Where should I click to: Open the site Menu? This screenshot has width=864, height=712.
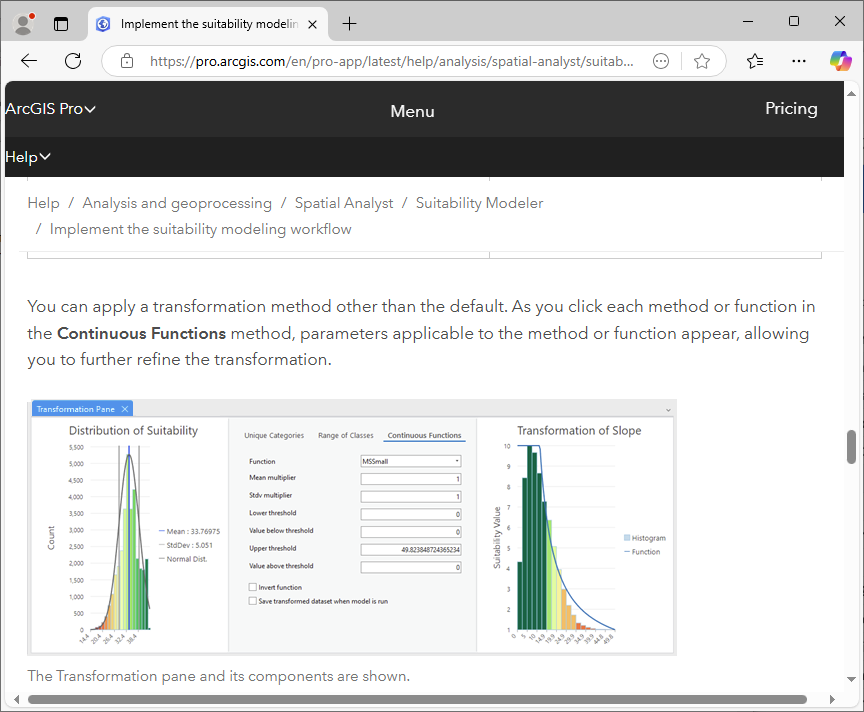coord(412,111)
